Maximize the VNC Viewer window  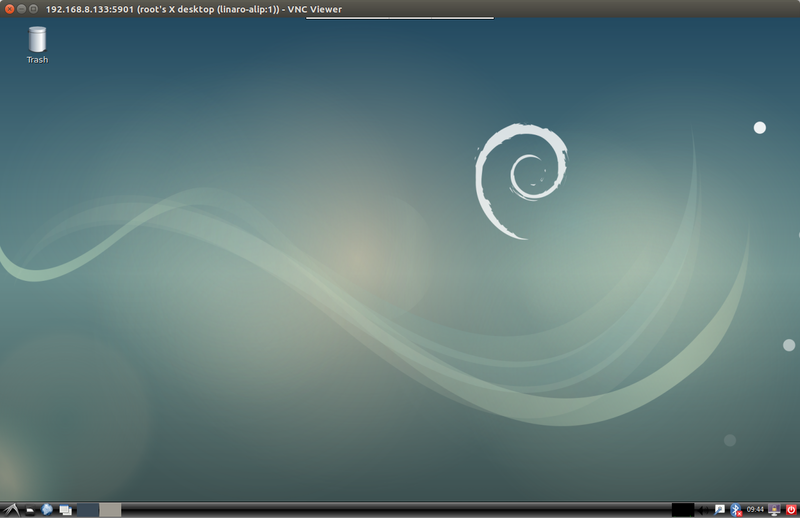[34, 8]
